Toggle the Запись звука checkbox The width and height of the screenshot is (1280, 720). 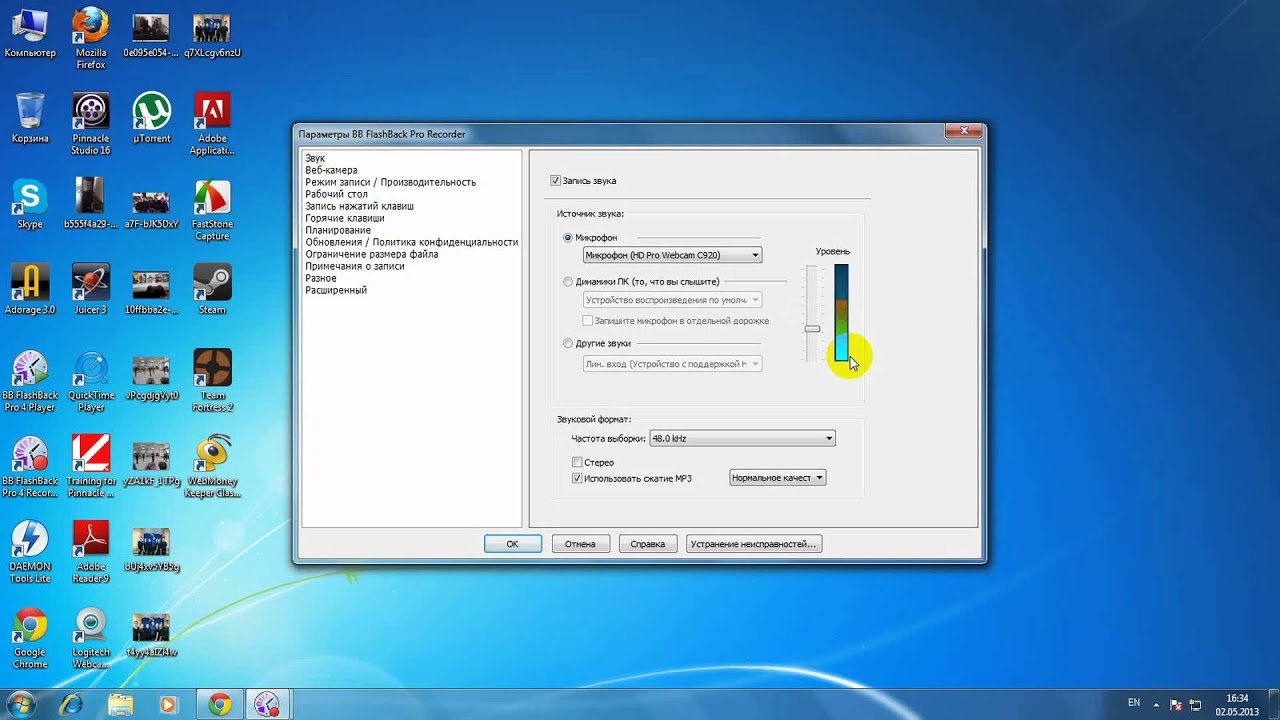555,181
